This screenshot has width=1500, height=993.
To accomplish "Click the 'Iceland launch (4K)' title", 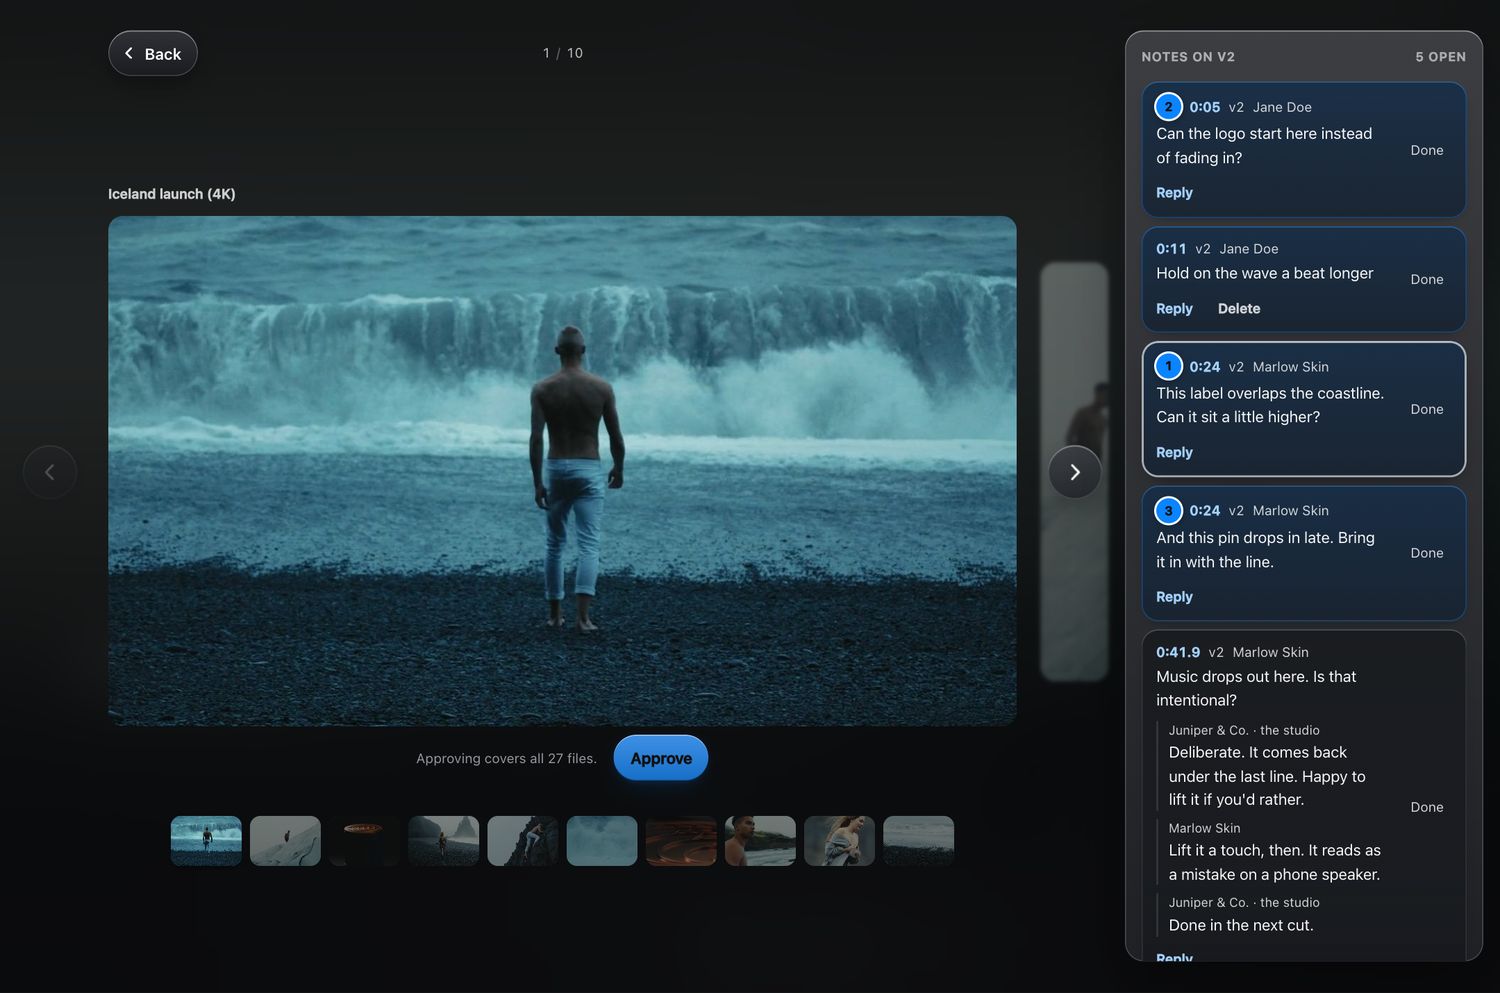I will (172, 194).
